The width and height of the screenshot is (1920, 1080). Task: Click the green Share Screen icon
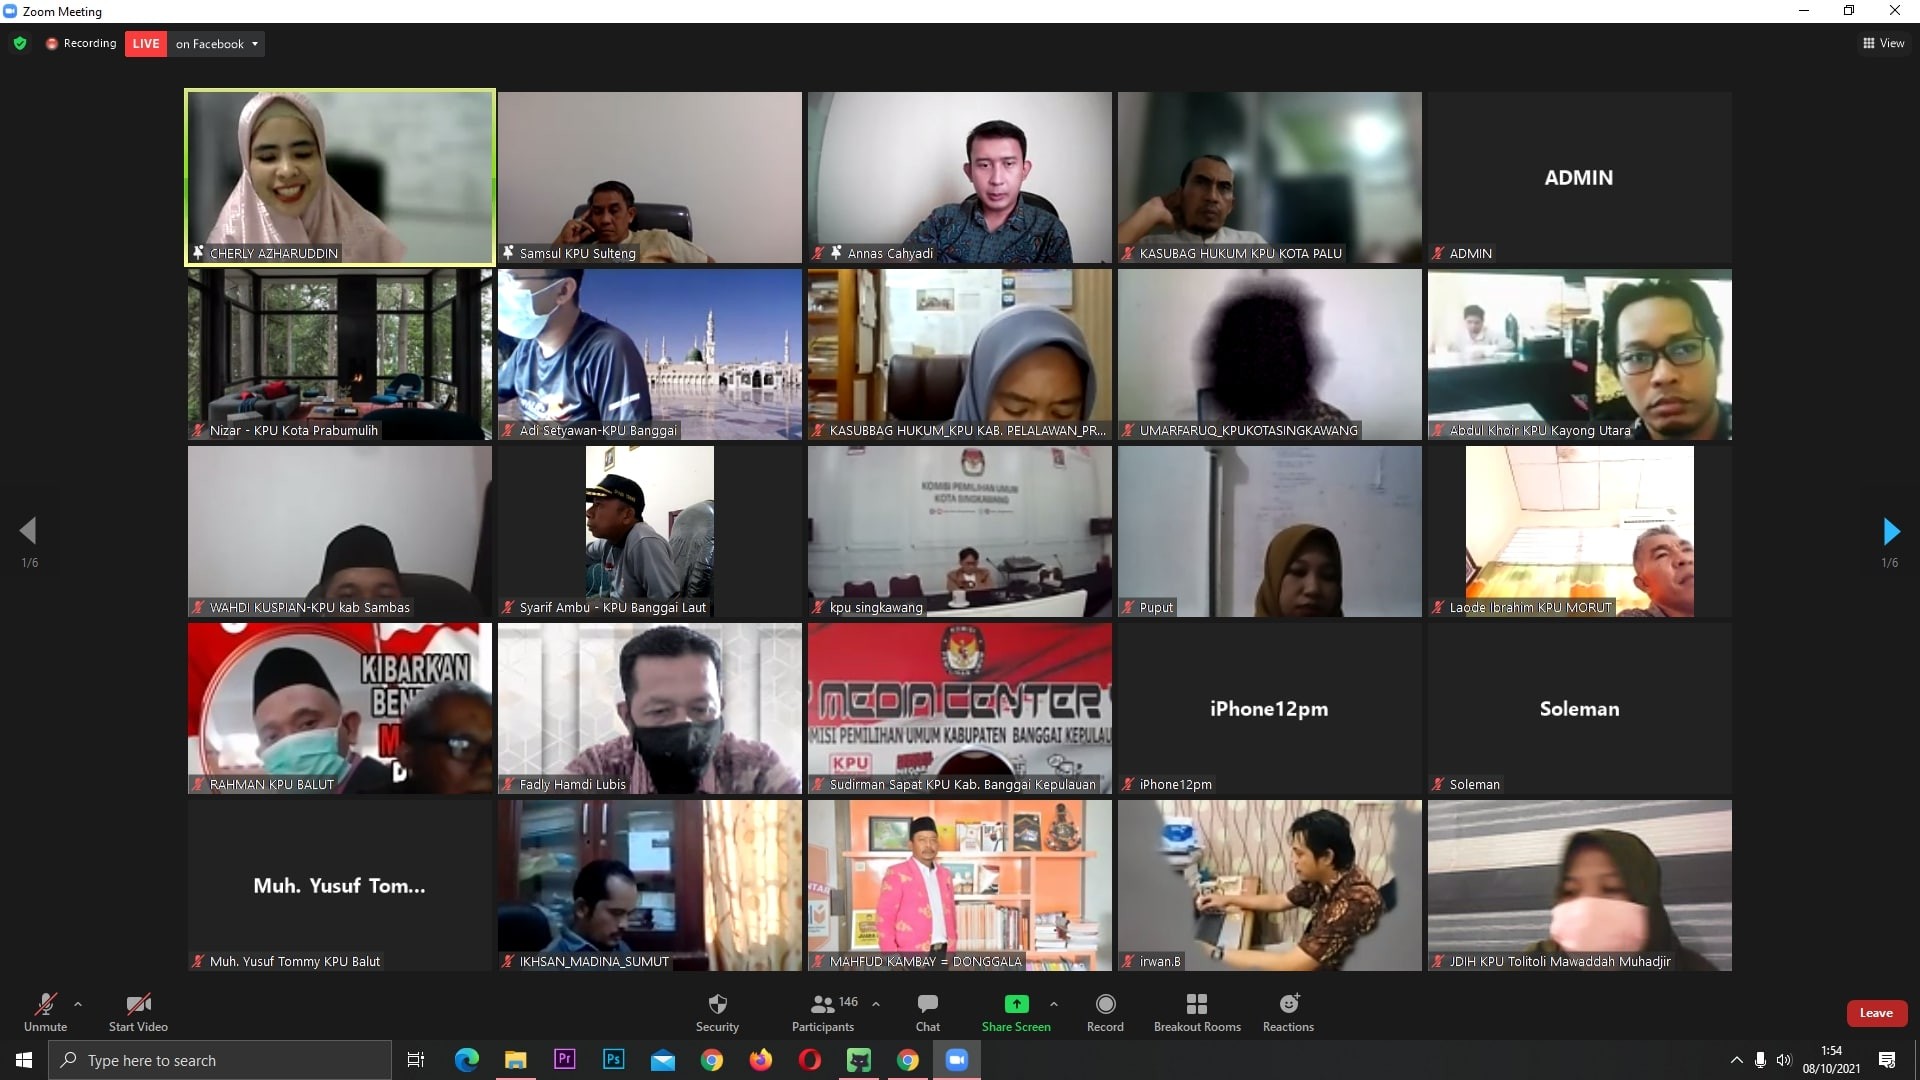click(x=1015, y=1004)
